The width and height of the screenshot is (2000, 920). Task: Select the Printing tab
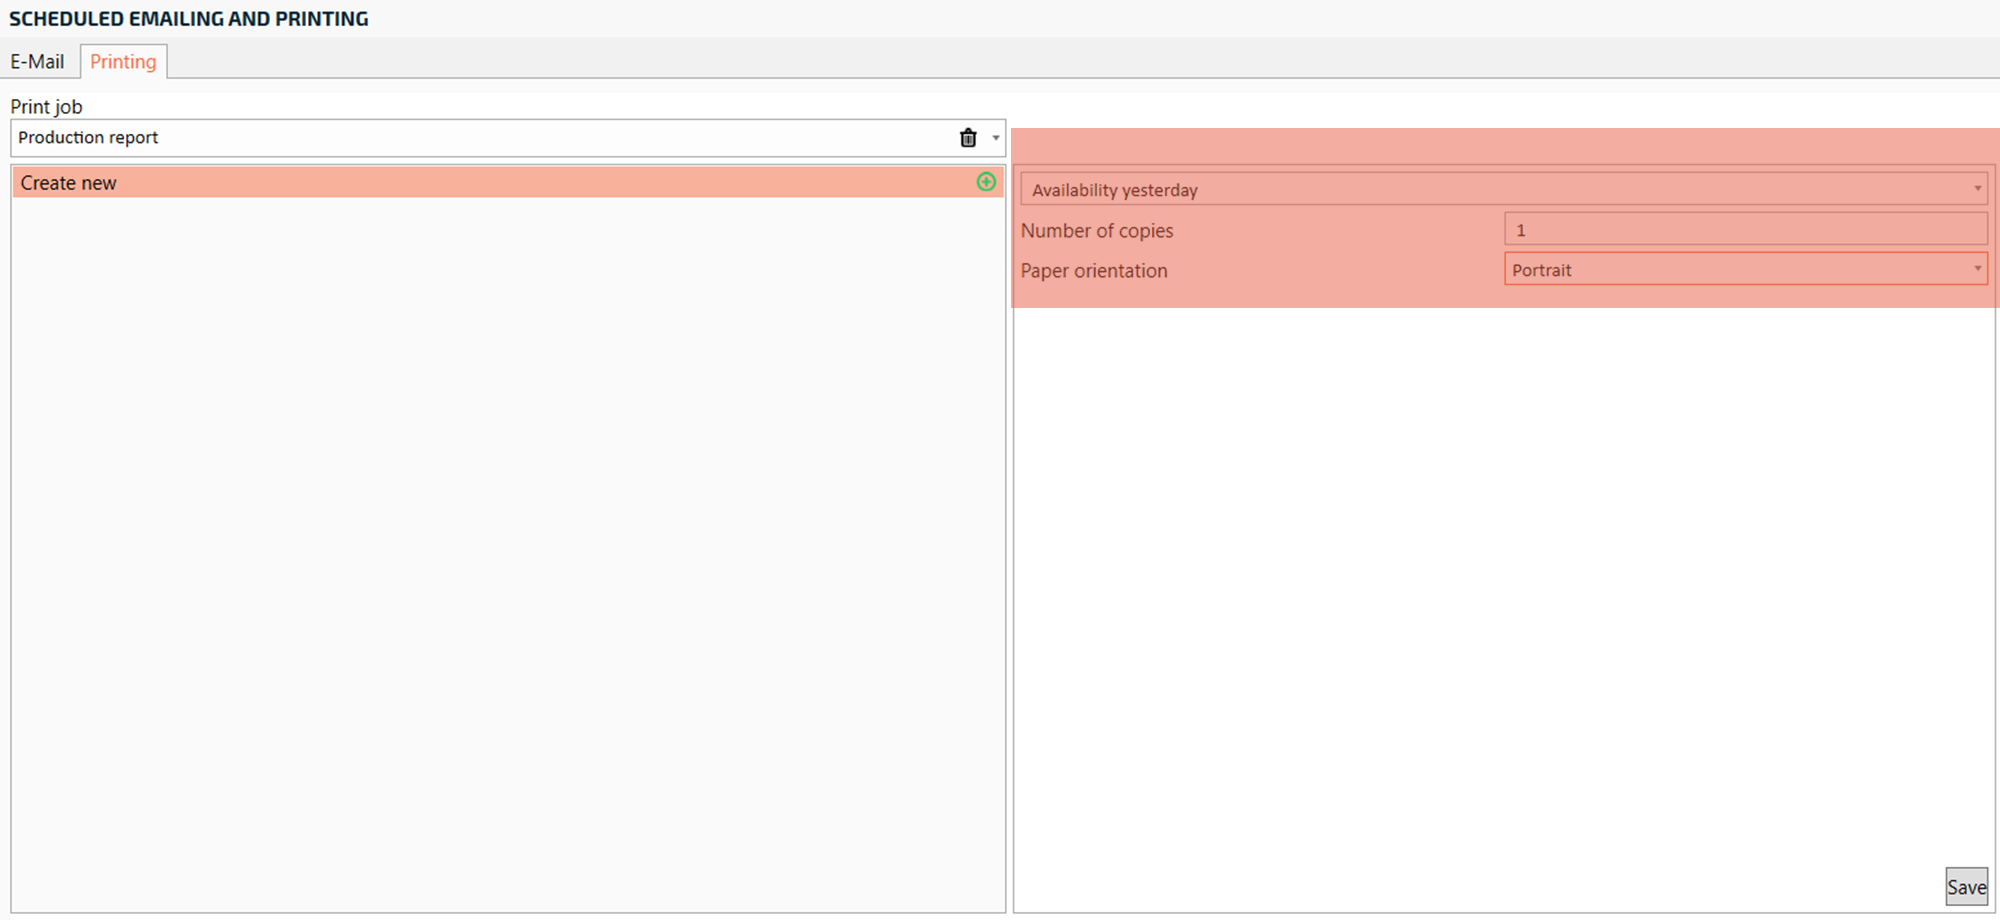(123, 62)
